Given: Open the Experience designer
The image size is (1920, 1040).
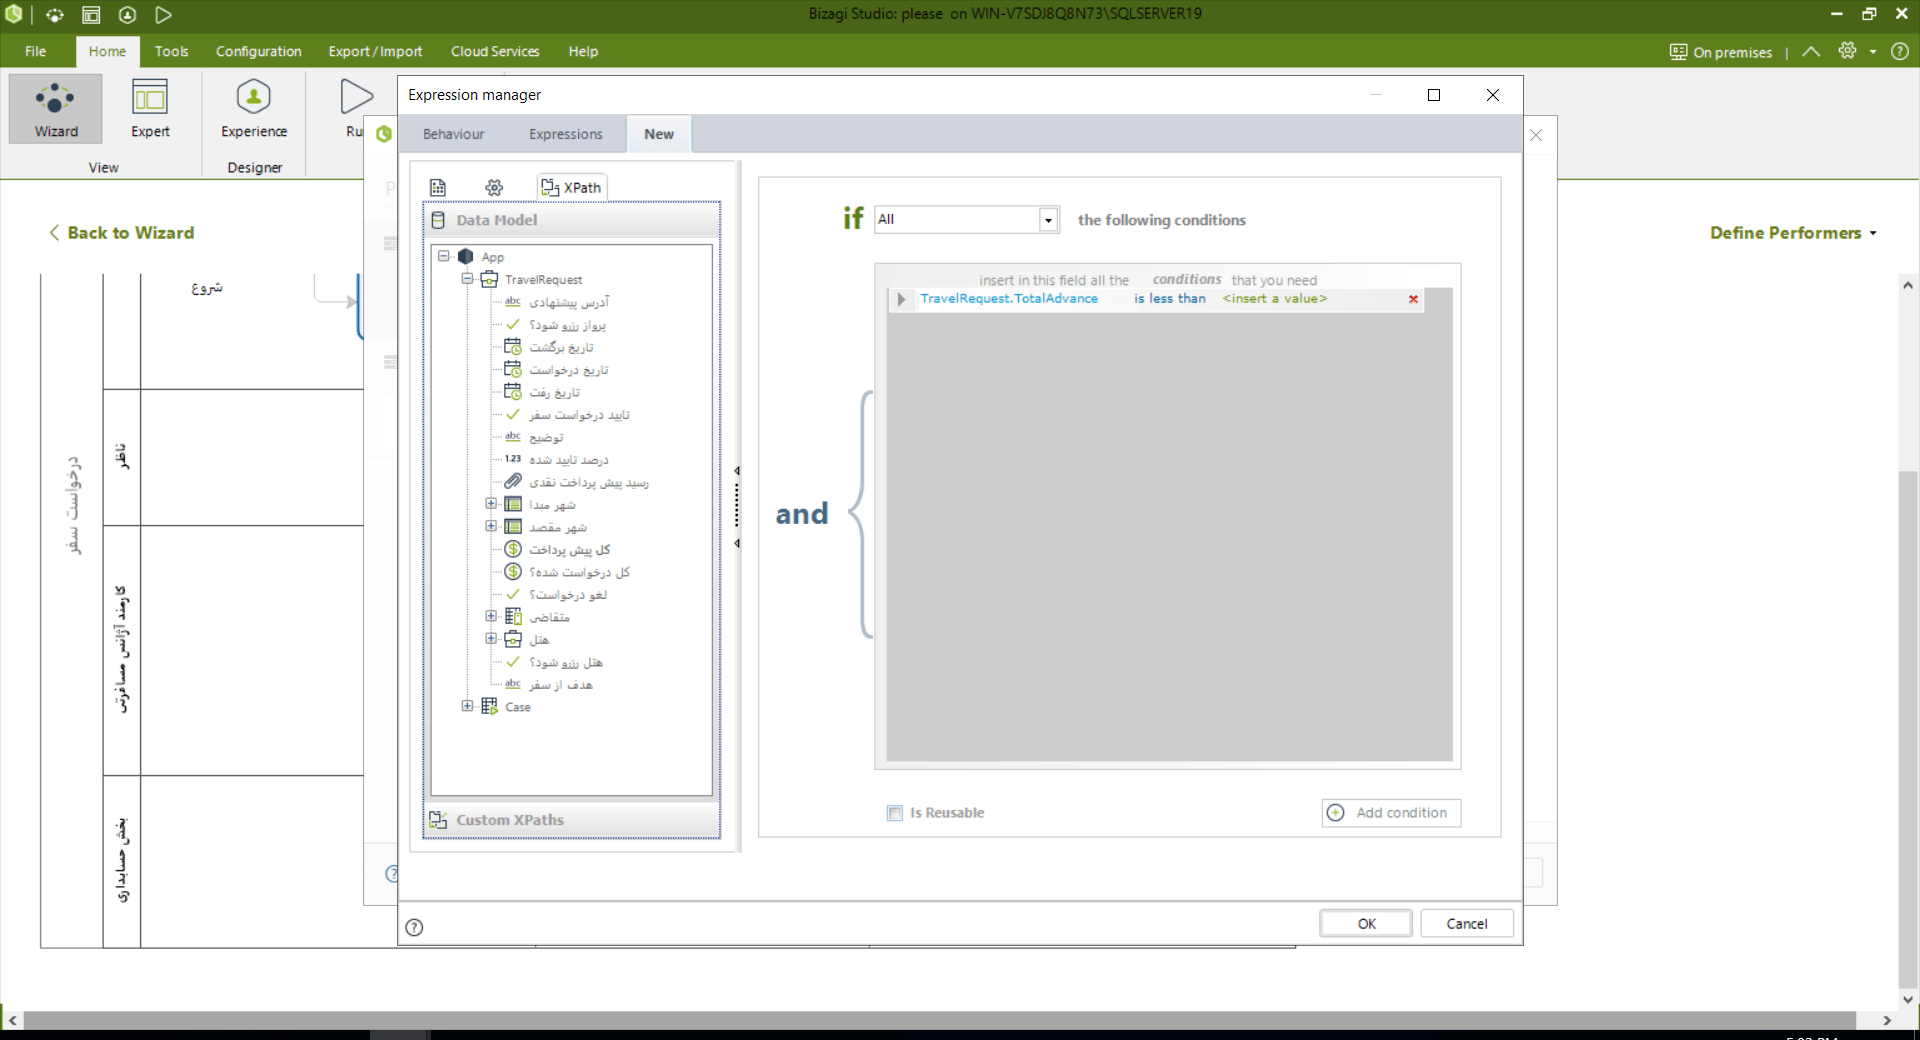Looking at the screenshot, I should 254,109.
